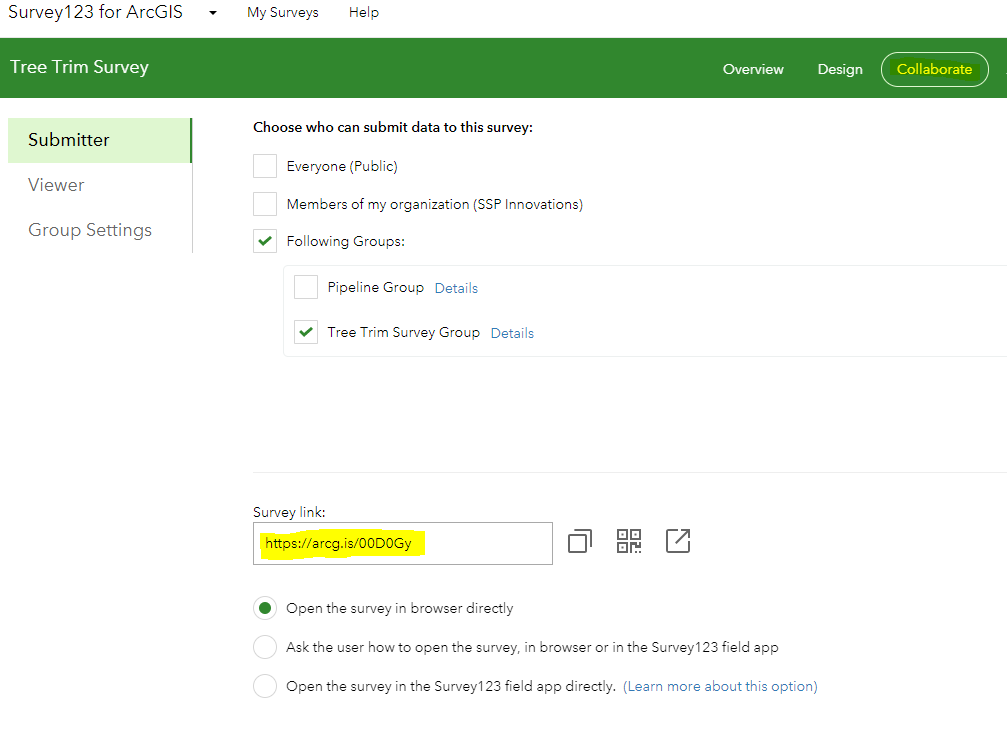Copy the survey link using copy icon
1007x754 pixels.
click(580, 541)
